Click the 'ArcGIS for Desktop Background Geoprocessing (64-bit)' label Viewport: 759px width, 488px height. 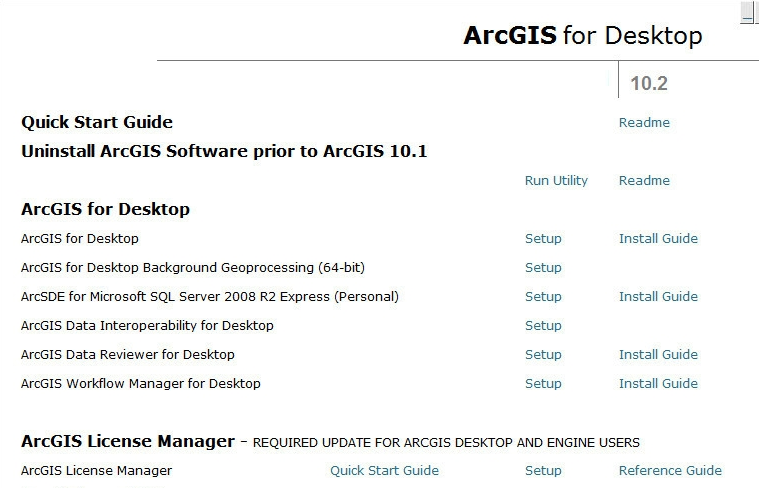193,268
